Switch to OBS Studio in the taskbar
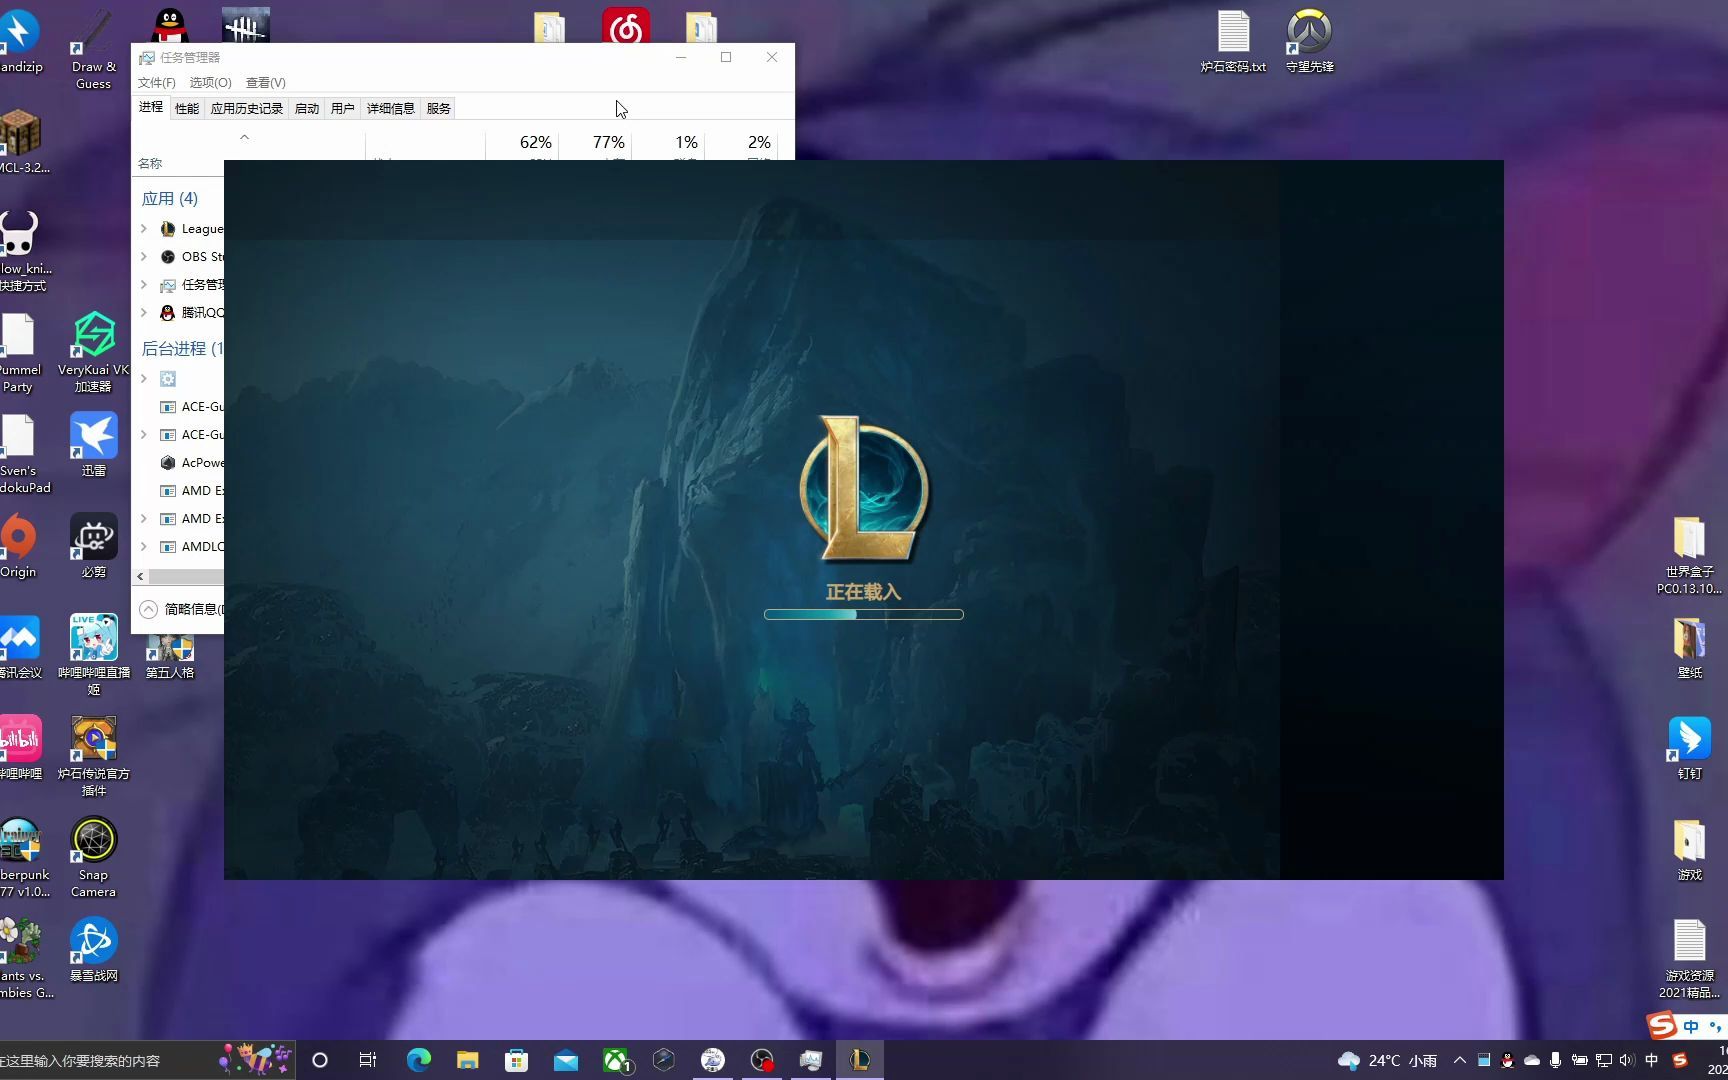Screen dimensions: 1728x1080 pos(762,1060)
